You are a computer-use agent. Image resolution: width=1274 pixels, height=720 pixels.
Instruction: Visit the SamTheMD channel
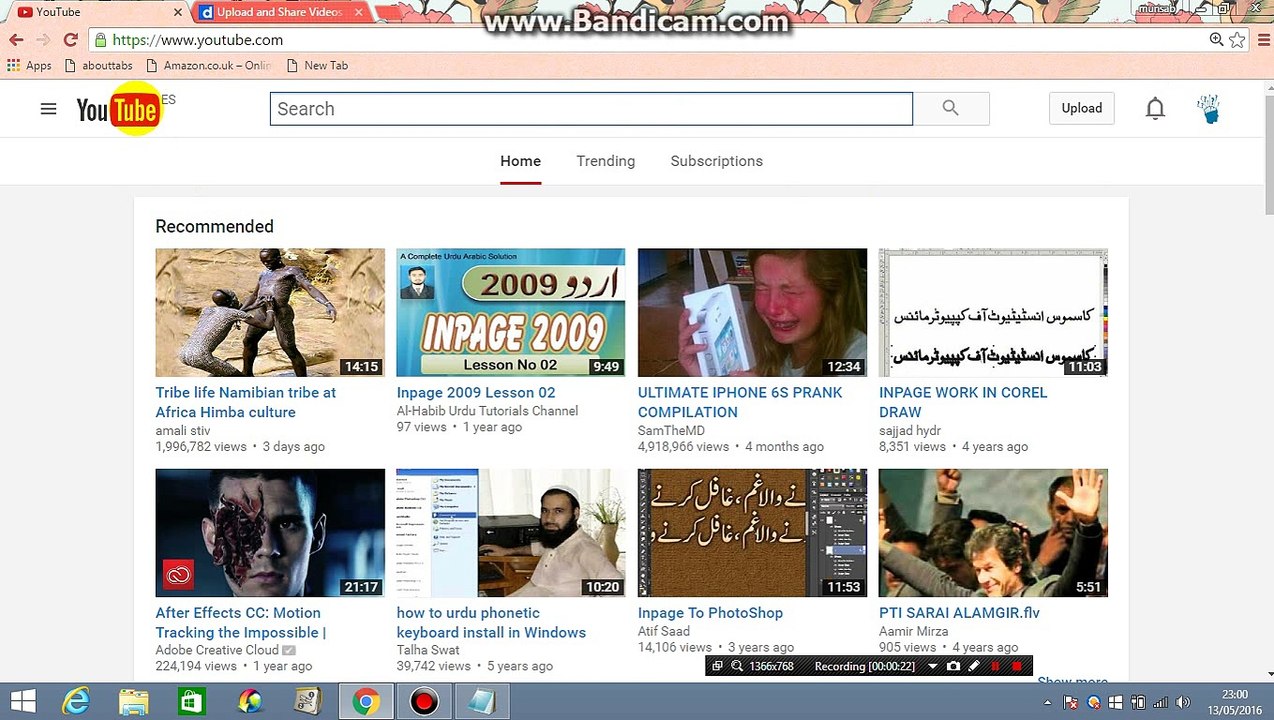[671, 431]
